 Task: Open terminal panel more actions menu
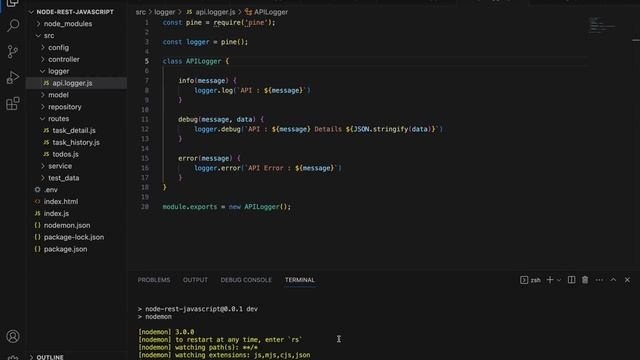[x=599, y=280]
